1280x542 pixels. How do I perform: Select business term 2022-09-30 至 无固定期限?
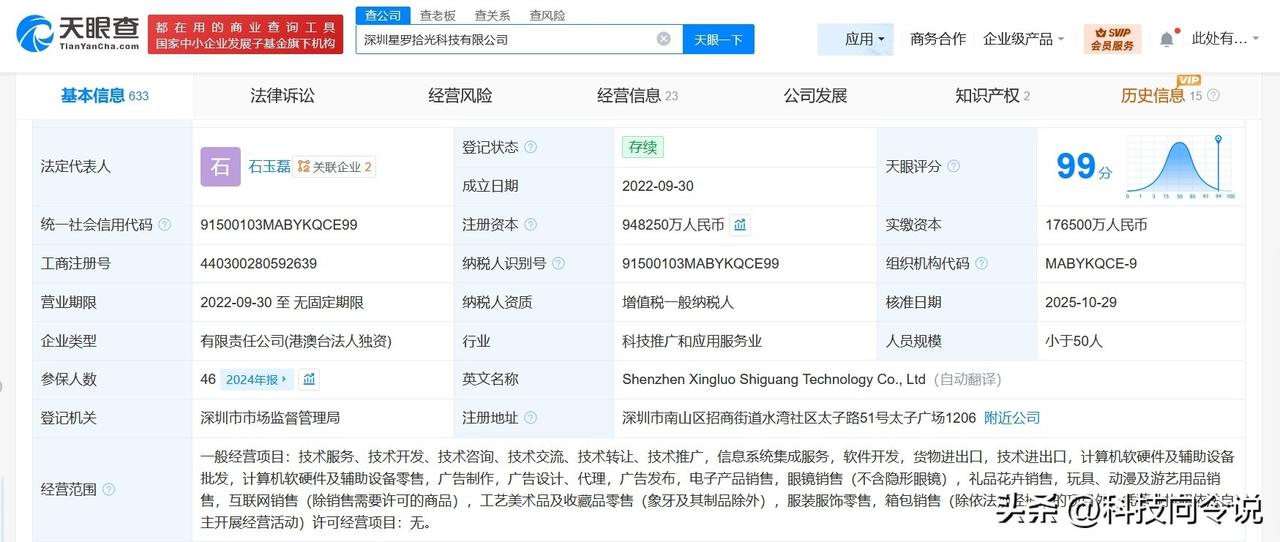click(x=282, y=302)
